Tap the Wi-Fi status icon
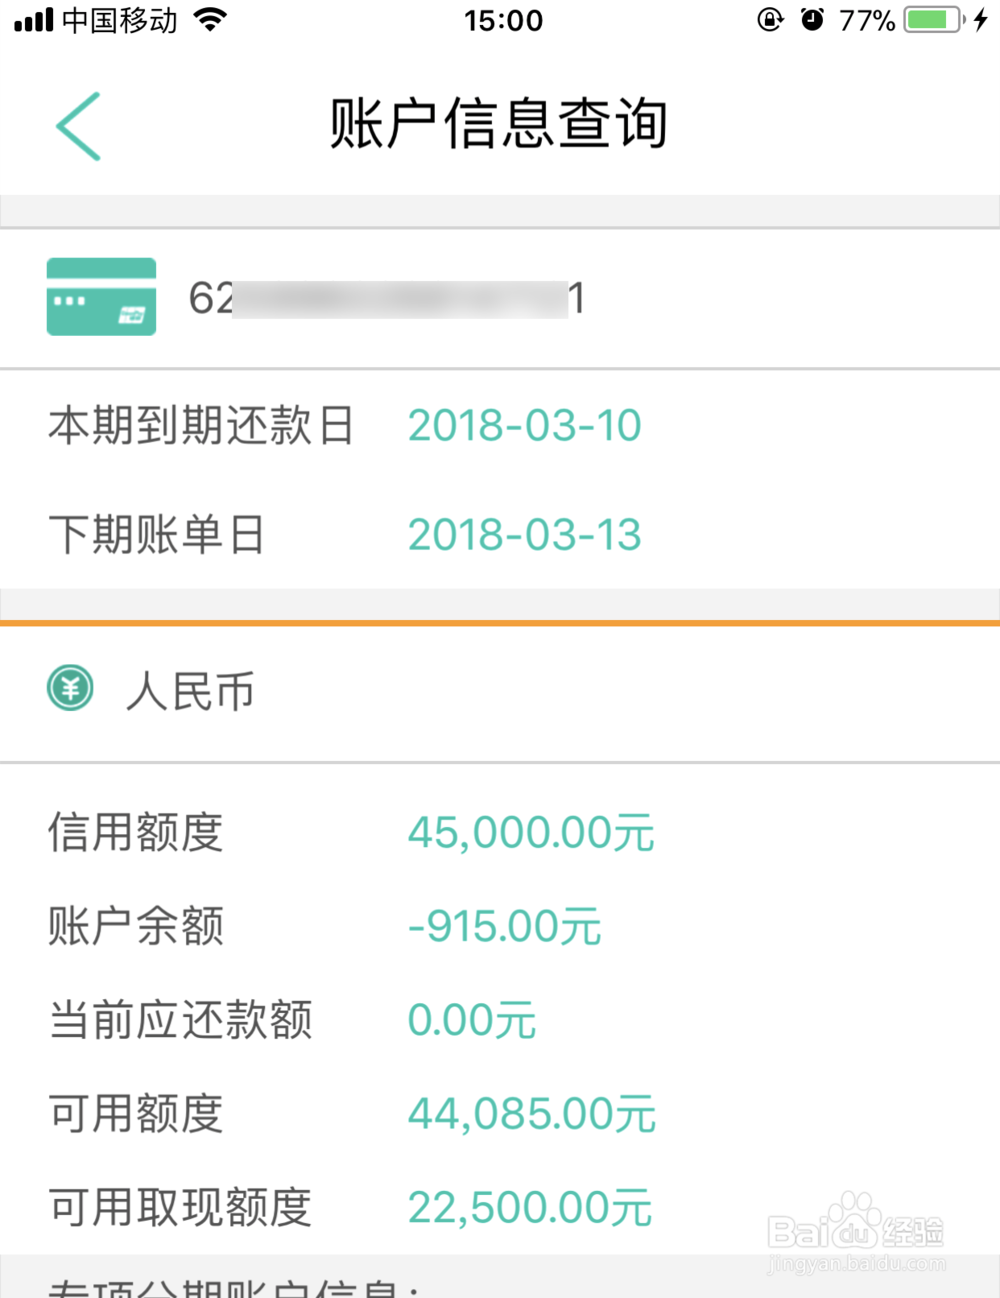Screen dimensions: 1000x1298 (210, 19)
